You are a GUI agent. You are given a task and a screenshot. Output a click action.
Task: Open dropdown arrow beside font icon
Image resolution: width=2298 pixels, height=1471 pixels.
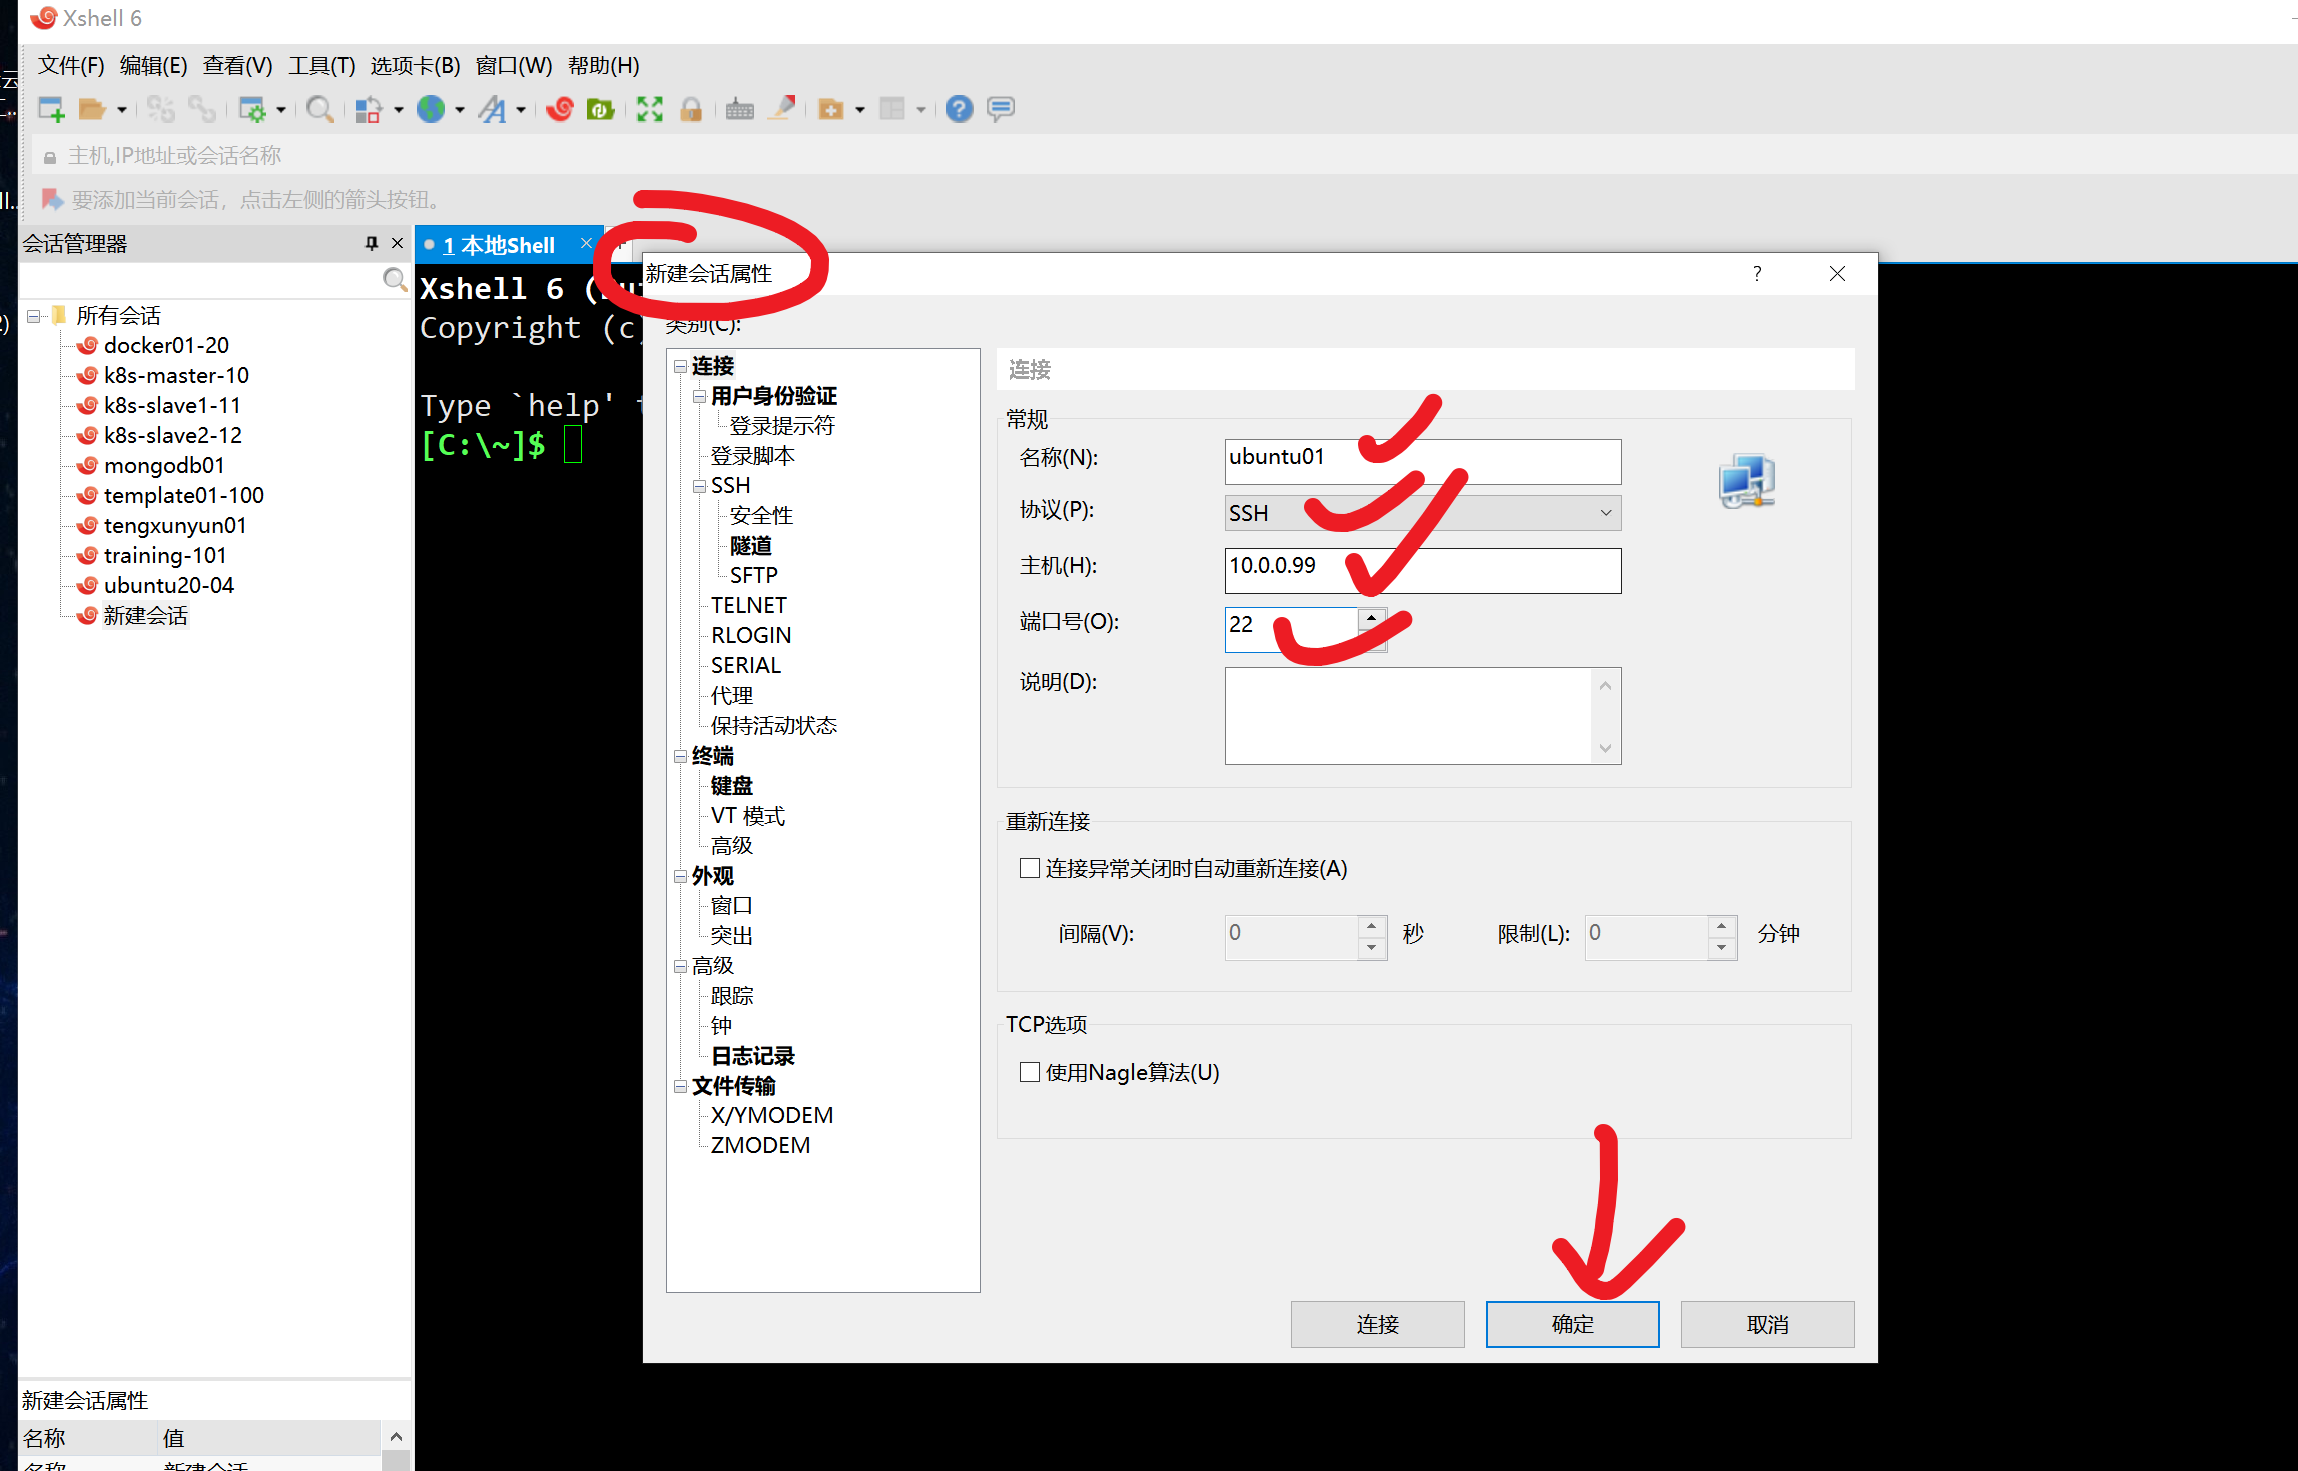pyautogui.click(x=521, y=110)
